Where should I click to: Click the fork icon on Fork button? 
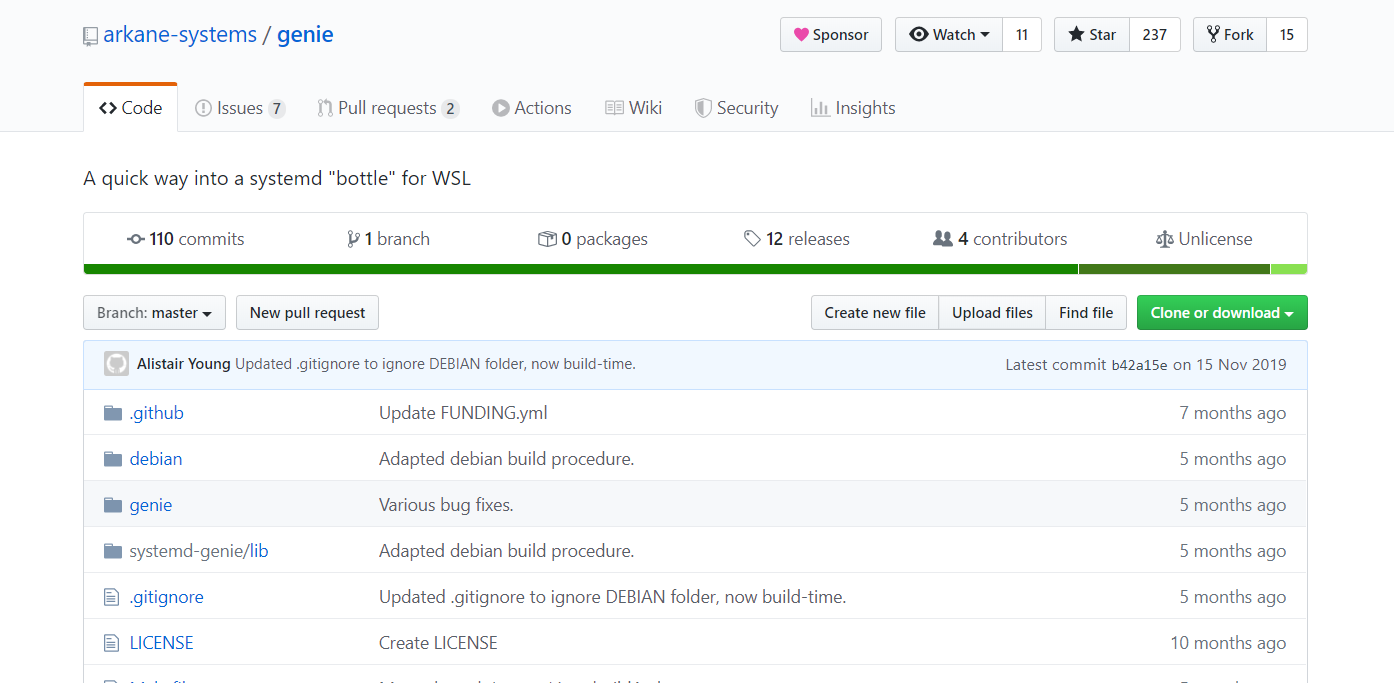click(x=1214, y=35)
